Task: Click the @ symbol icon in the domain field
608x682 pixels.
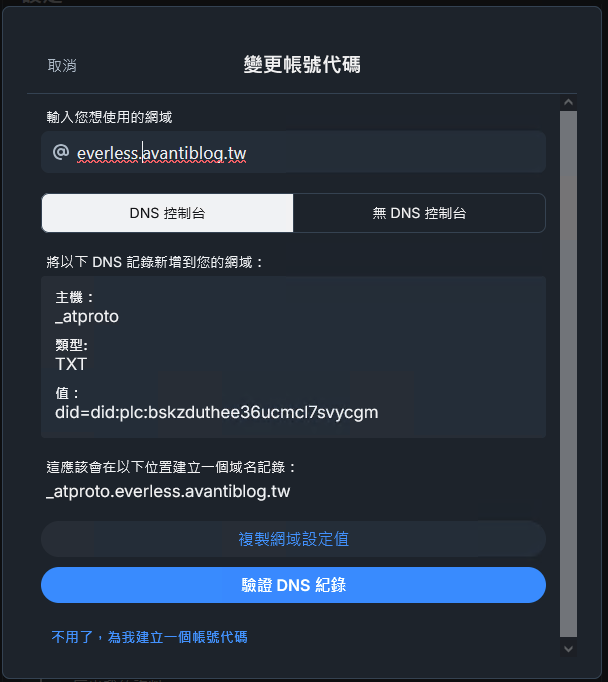Action: click(61, 152)
